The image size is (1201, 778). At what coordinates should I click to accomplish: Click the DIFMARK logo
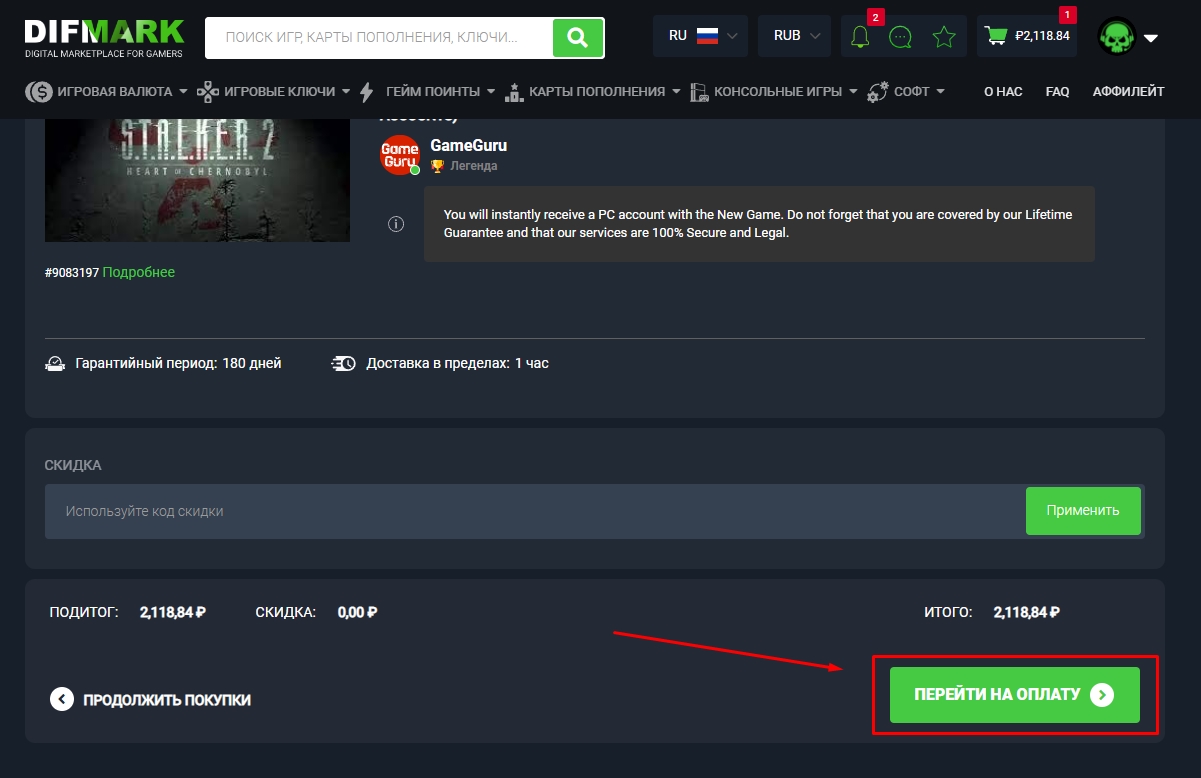point(105,37)
